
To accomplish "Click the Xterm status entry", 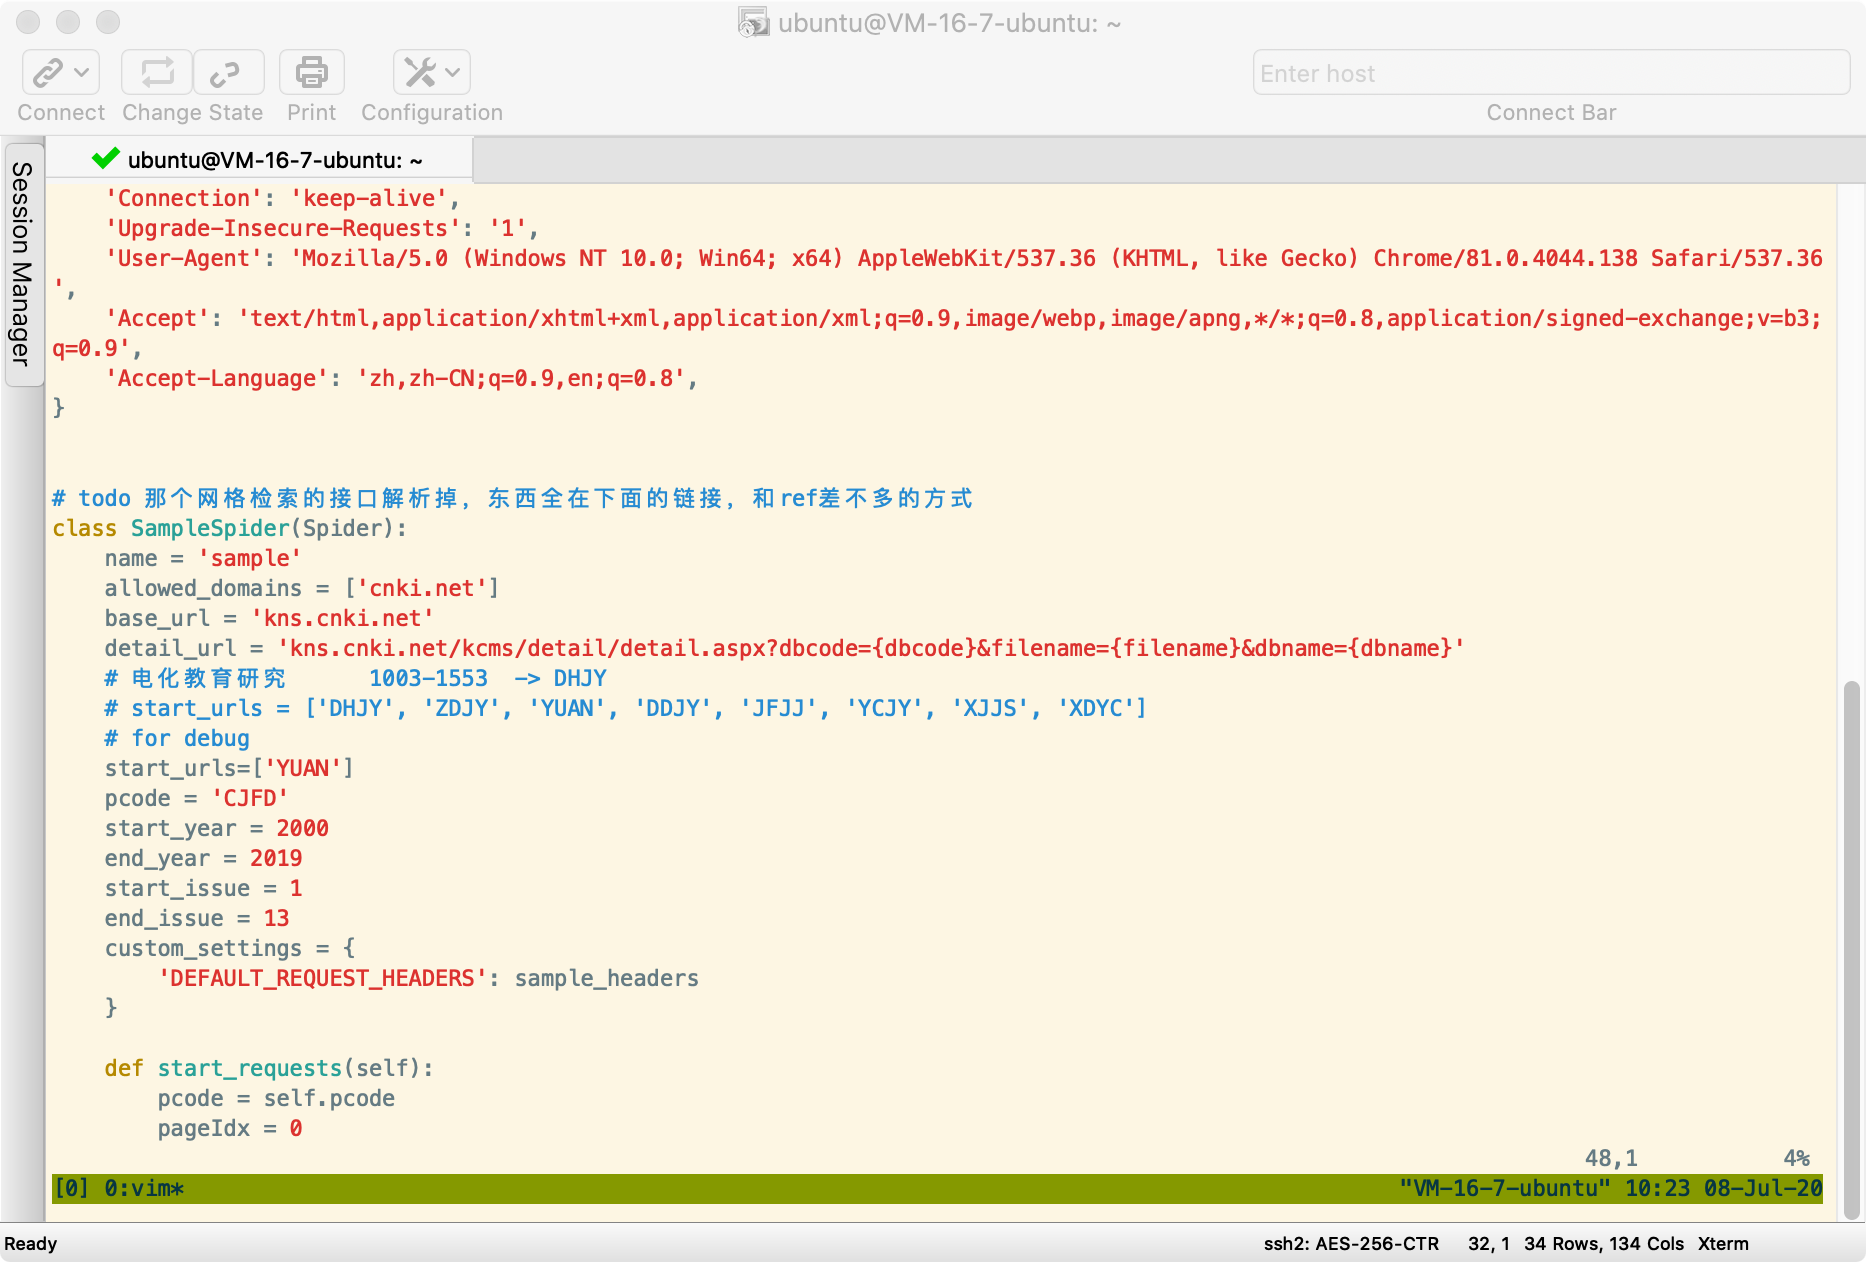I will [x=1723, y=1243].
